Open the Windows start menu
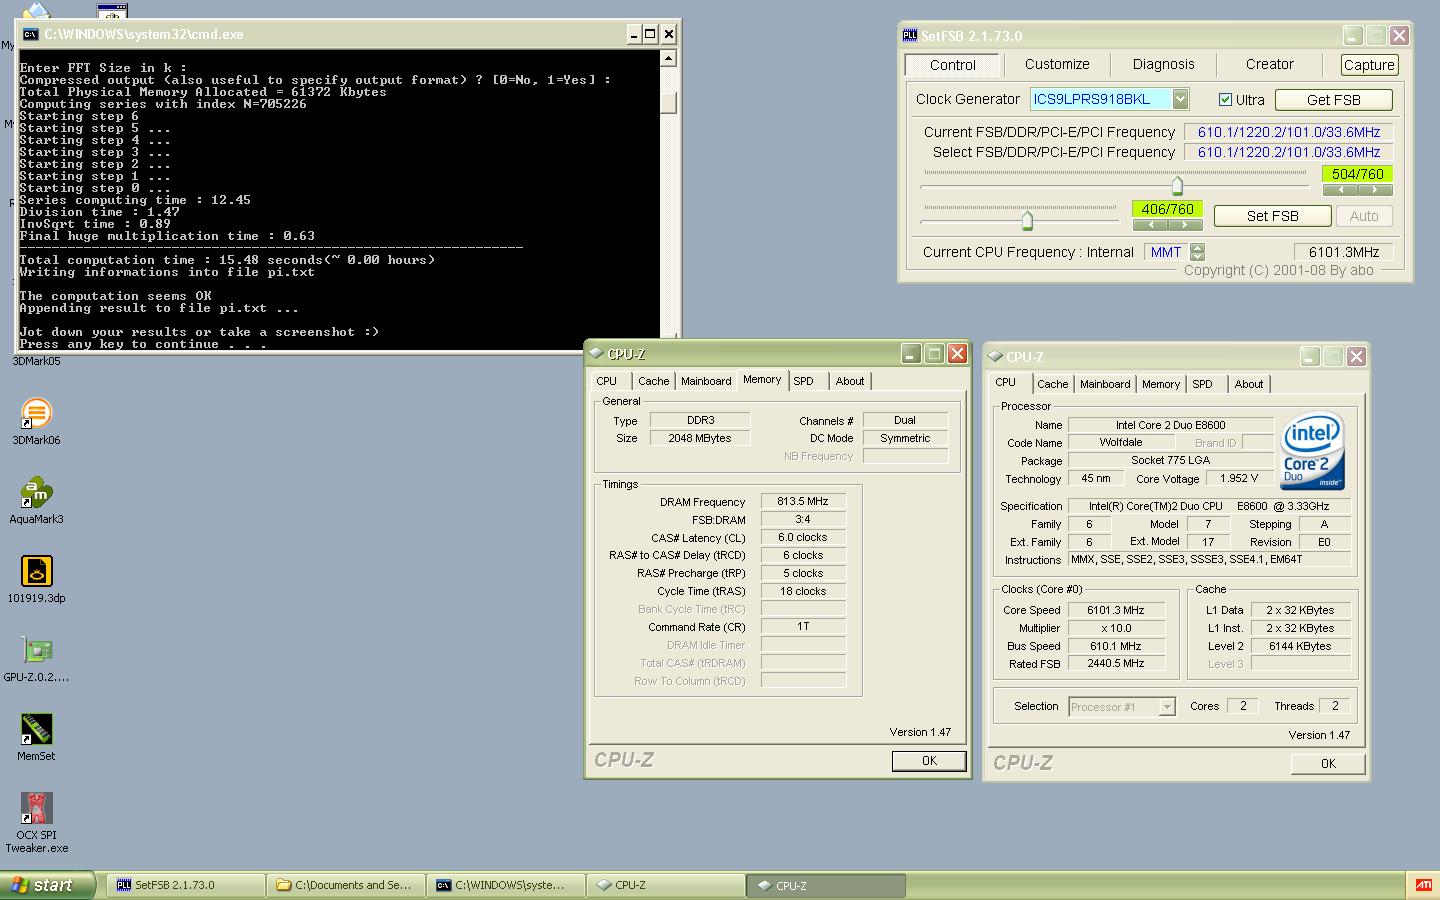The height and width of the screenshot is (900, 1440). click(47, 885)
